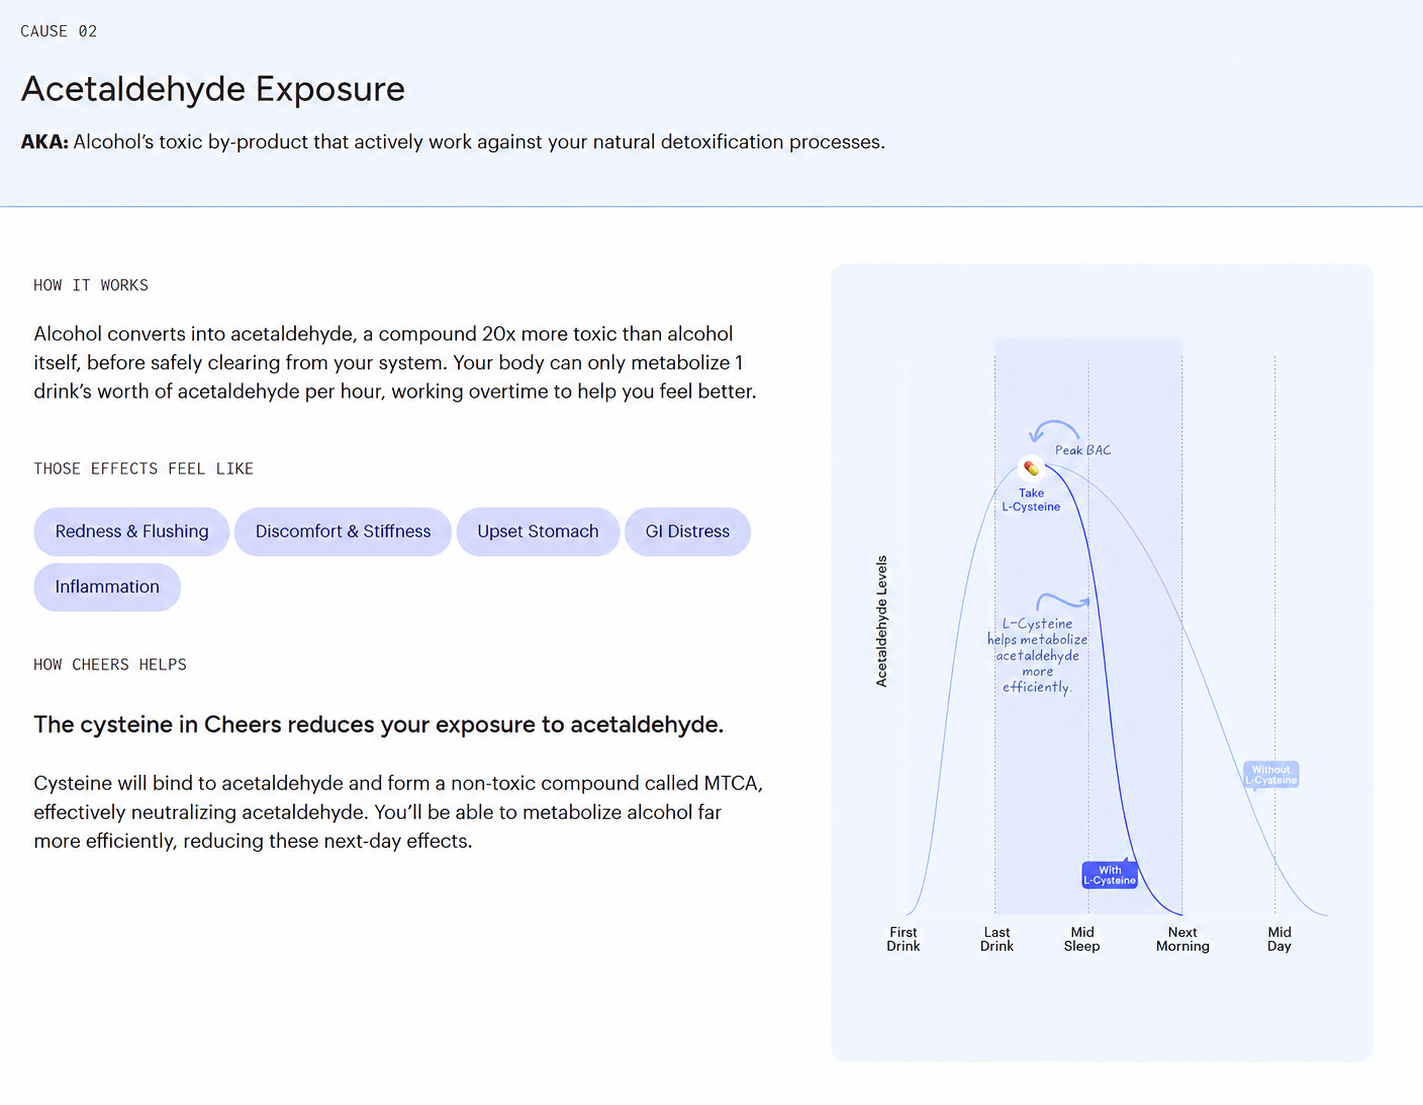
Task: Click the Last Drink axis label
Action: [997, 939]
